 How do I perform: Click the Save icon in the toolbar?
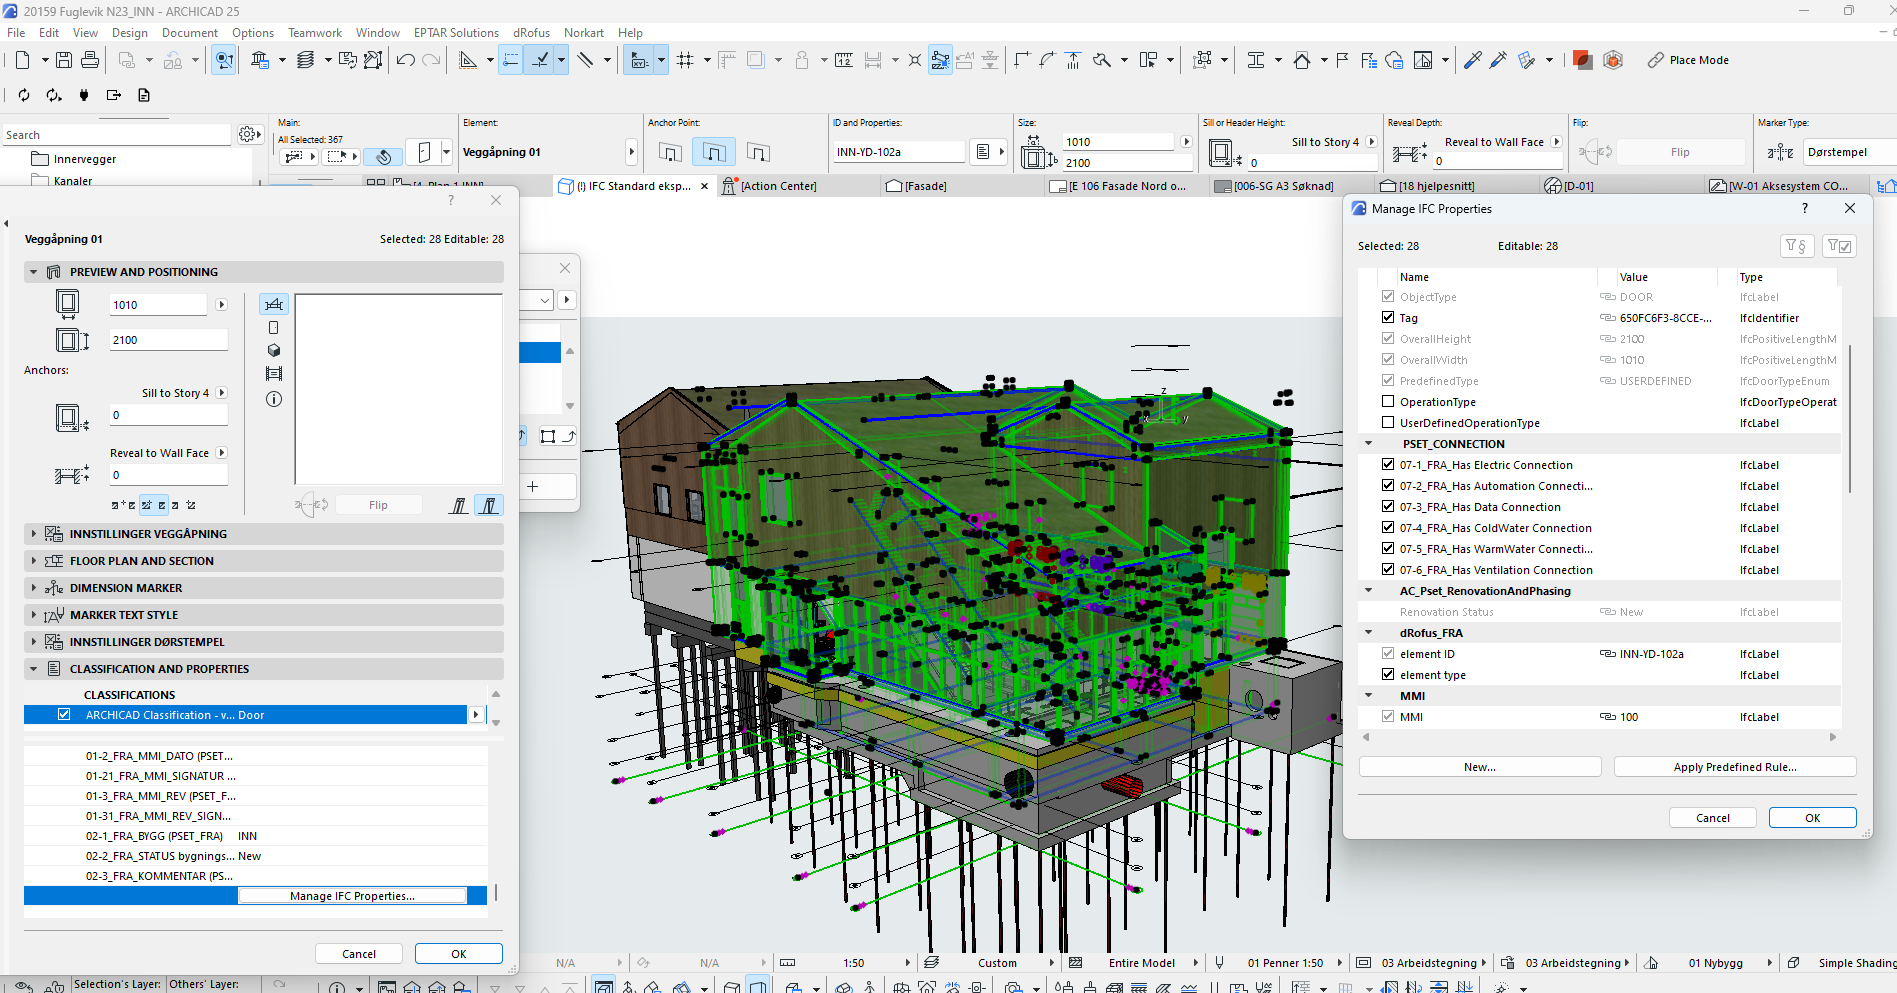pyautogui.click(x=64, y=60)
